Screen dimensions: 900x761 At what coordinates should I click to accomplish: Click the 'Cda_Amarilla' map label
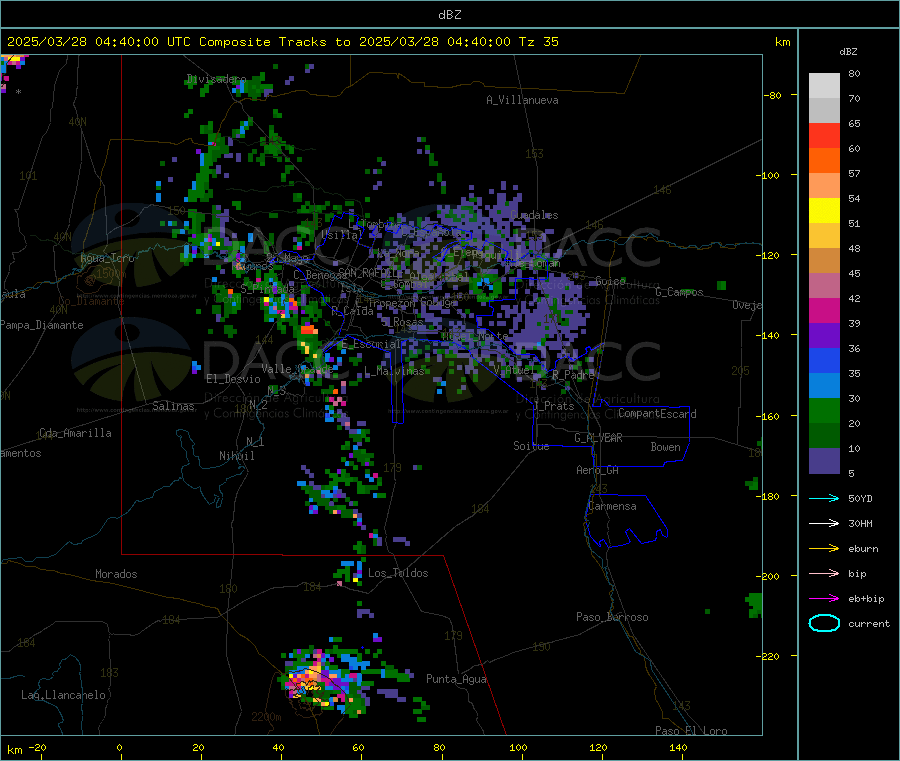(x=75, y=433)
